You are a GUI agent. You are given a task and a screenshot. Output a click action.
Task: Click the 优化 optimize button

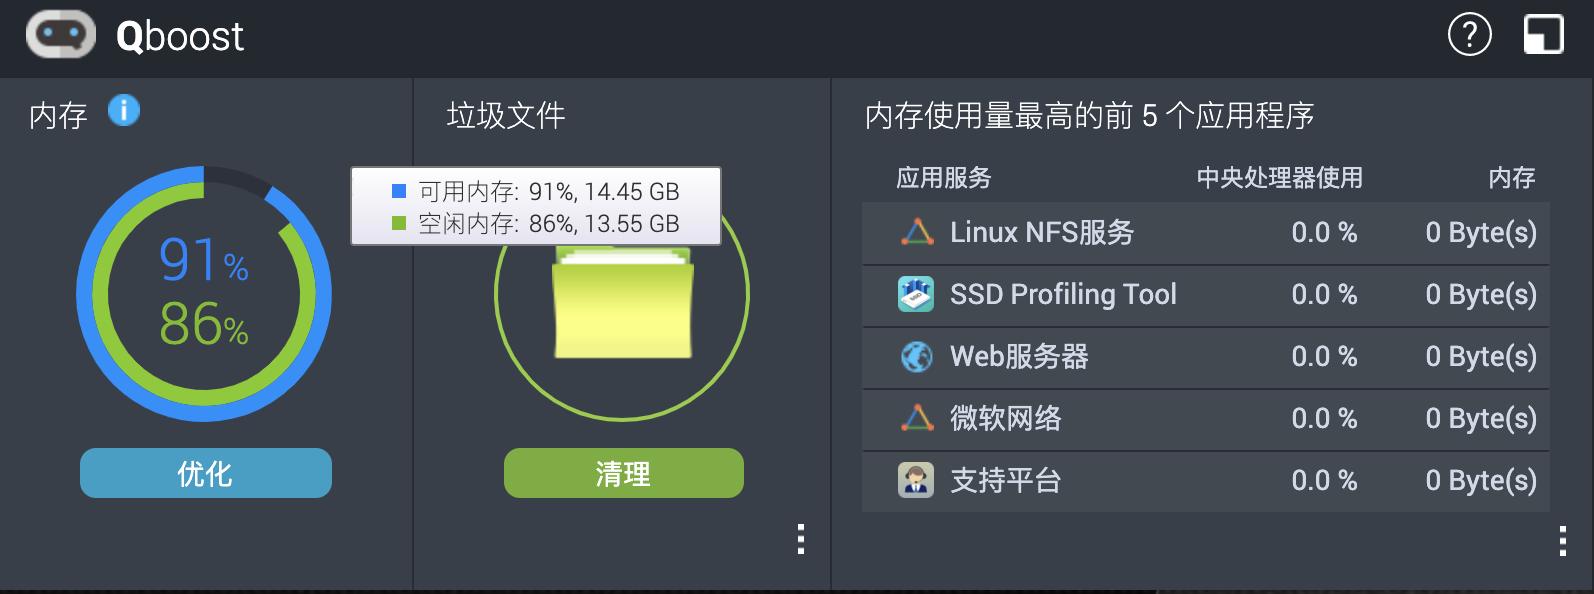click(205, 471)
